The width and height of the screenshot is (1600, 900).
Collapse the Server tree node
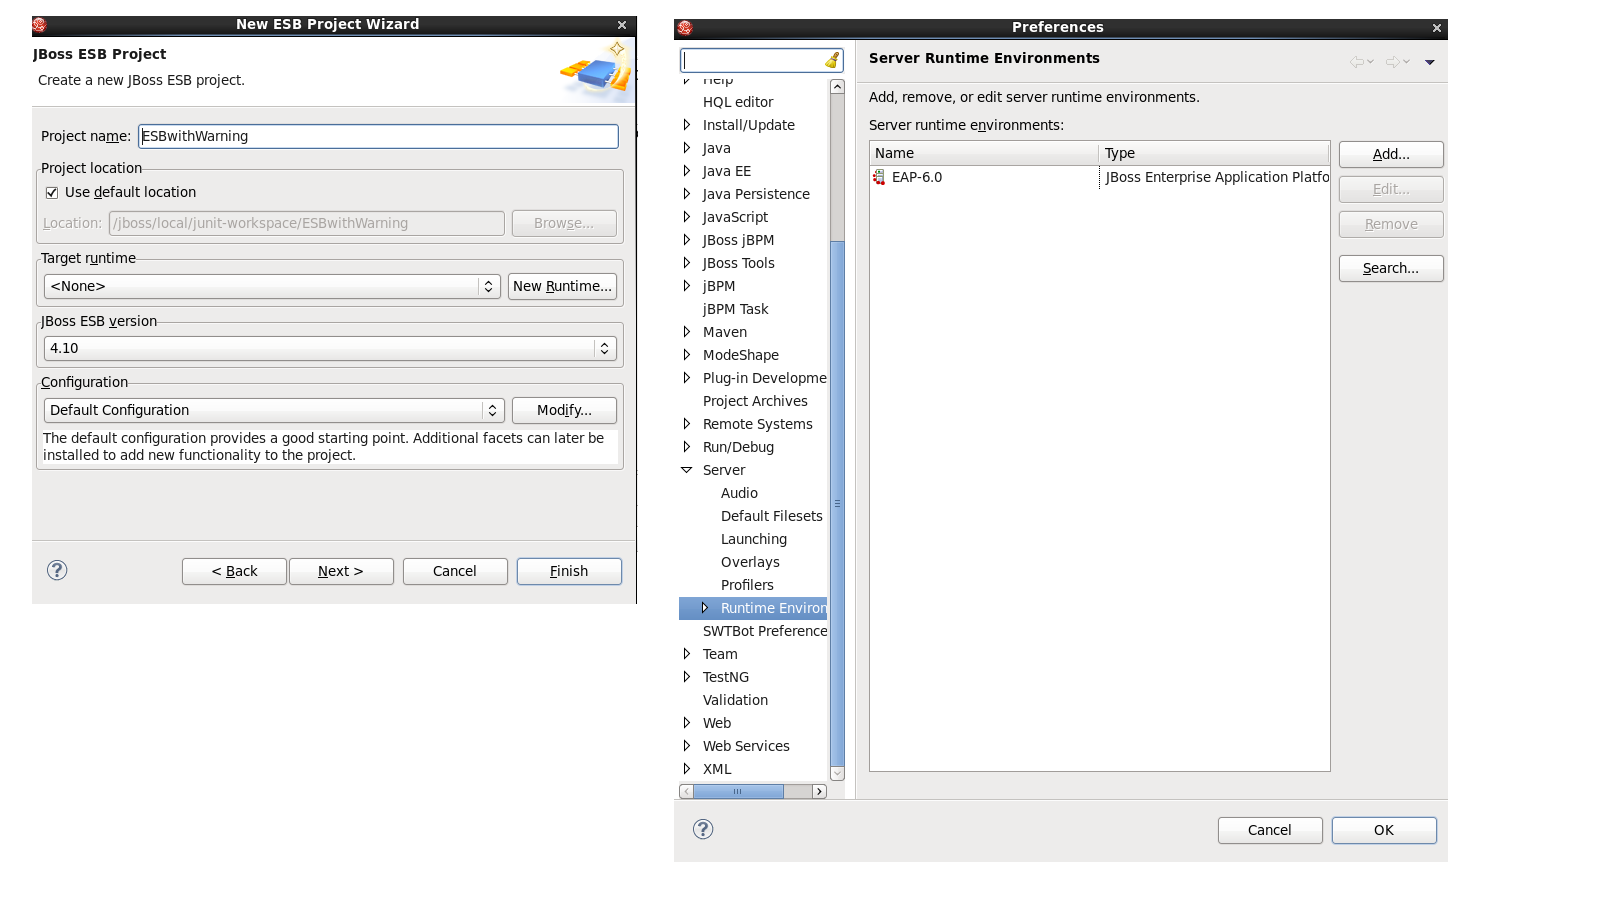pyautogui.click(x=687, y=470)
